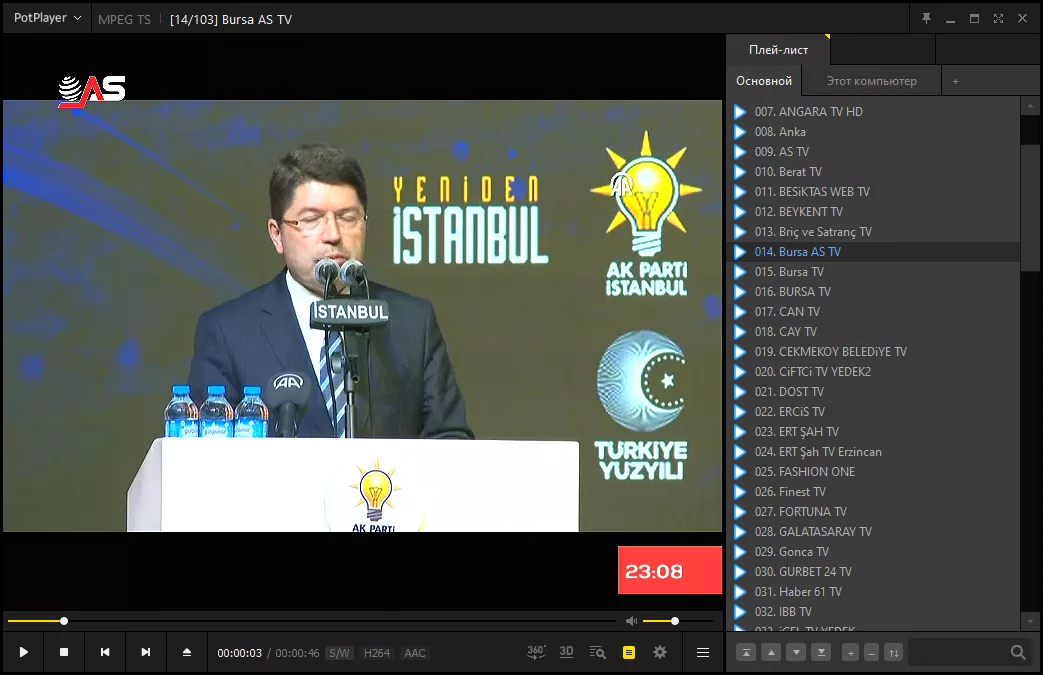
Task: Move selected playlist item to top
Action: coord(746,653)
